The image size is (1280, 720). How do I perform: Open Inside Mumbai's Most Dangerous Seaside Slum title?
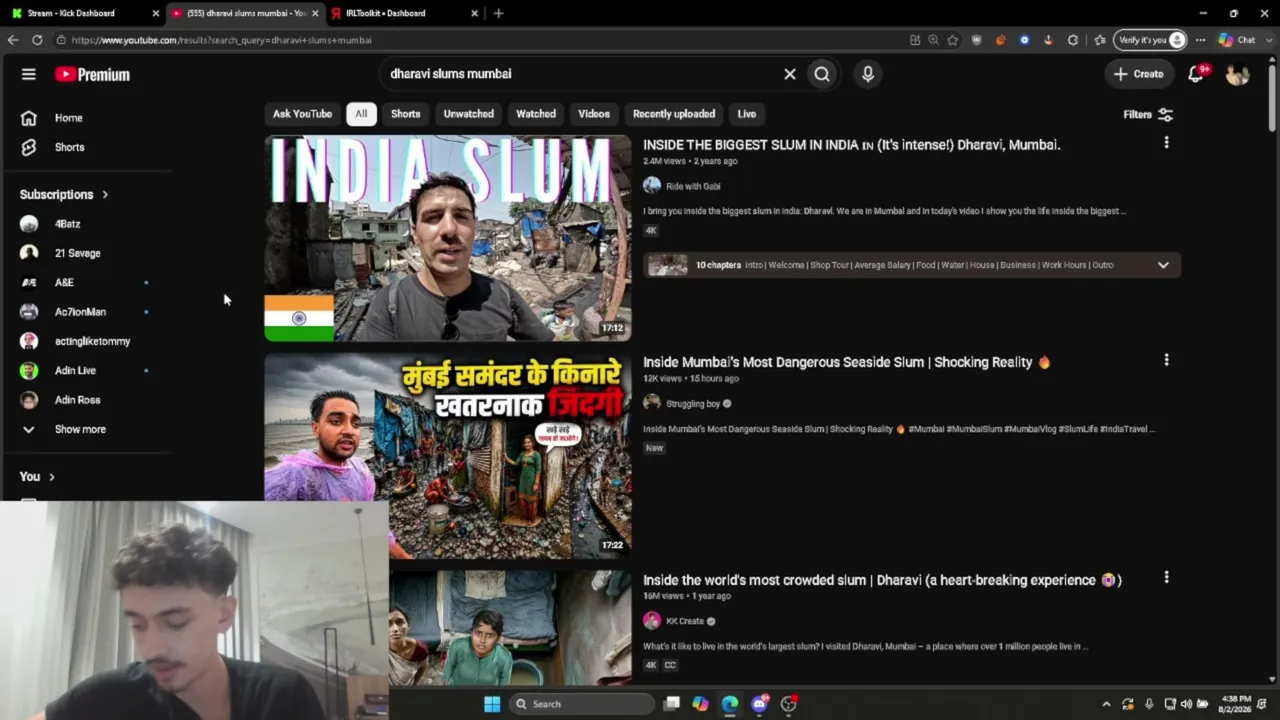[x=846, y=362]
